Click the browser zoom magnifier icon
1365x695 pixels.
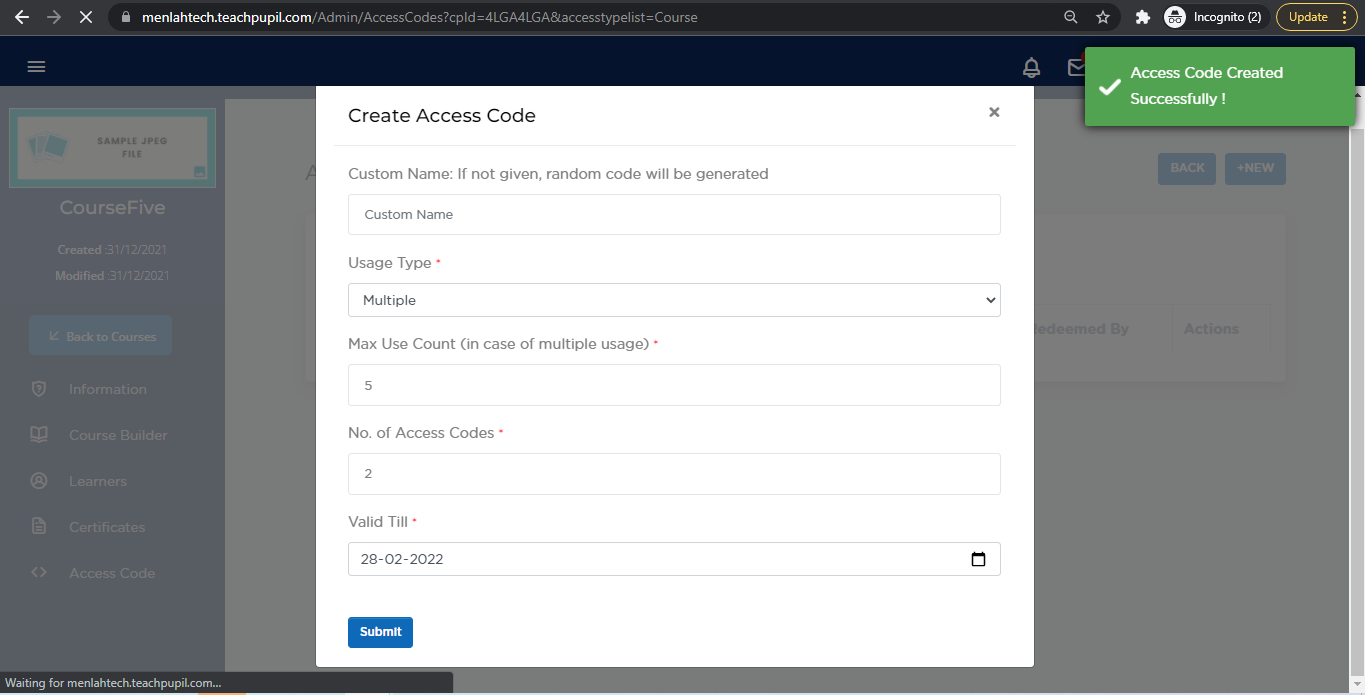[x=1071, y=17]
